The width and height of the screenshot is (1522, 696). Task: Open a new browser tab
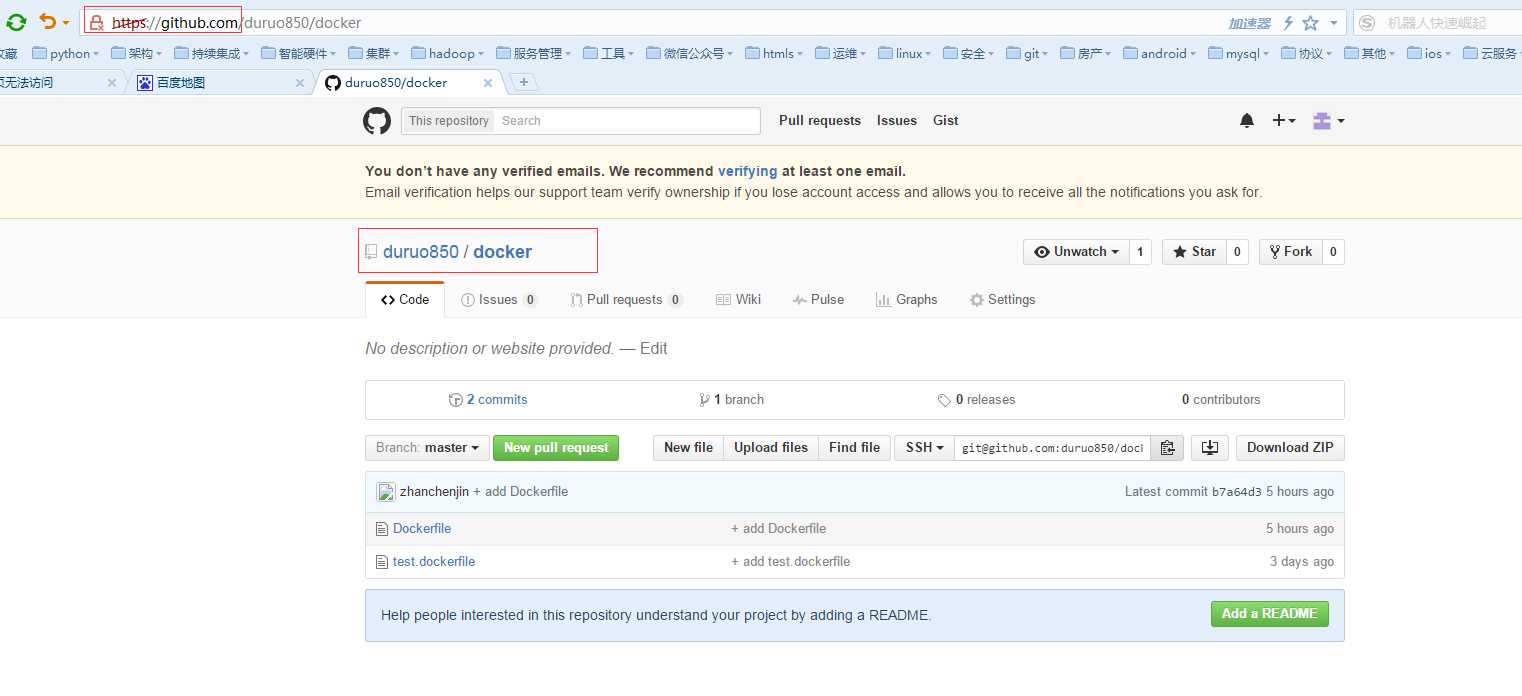click(523, 82)
